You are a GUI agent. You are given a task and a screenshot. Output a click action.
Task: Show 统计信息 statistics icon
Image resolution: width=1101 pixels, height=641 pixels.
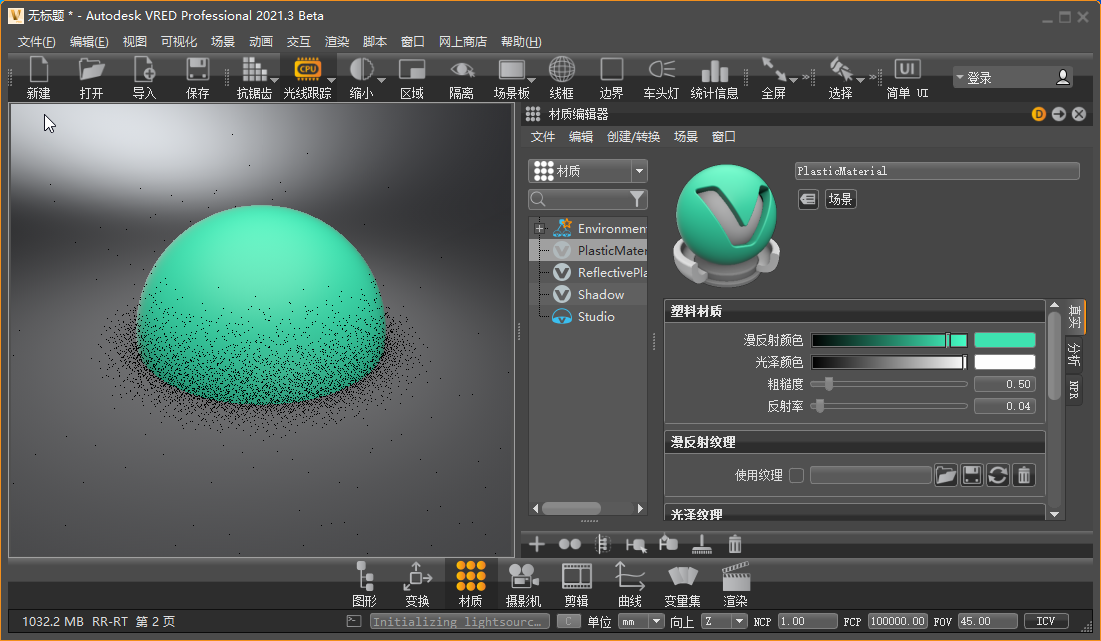pos(714,77)
